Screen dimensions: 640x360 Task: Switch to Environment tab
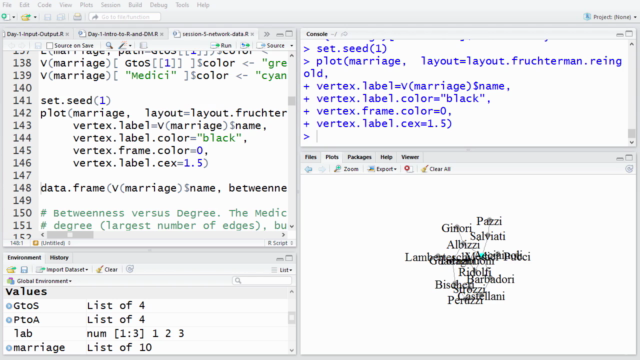pos(24,258)
